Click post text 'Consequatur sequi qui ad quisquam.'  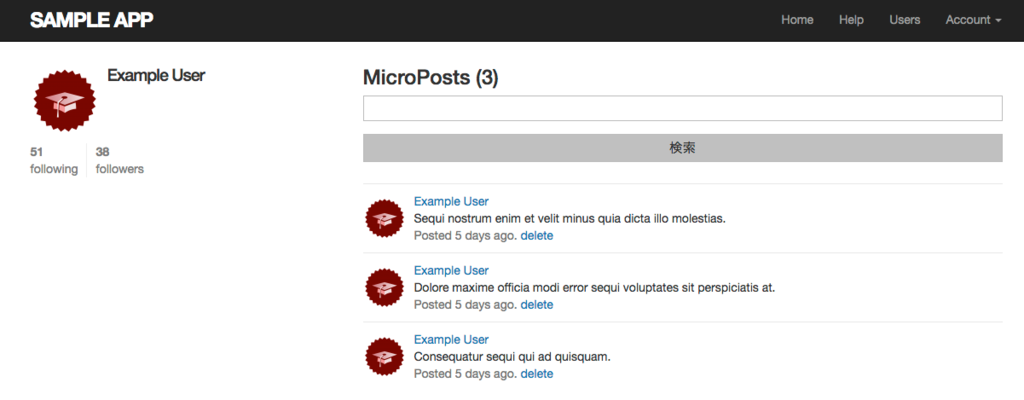click(513, 357)
